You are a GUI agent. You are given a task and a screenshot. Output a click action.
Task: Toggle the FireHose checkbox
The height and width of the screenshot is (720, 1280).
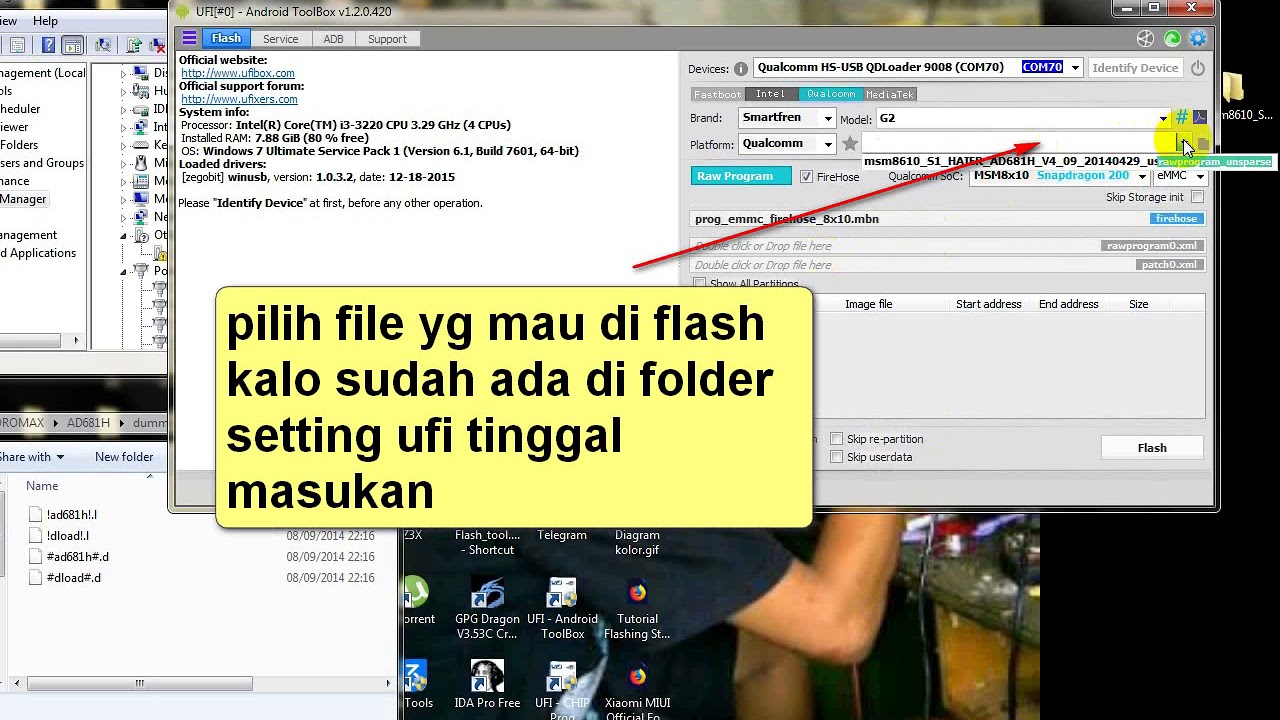(x=806, y=177)
